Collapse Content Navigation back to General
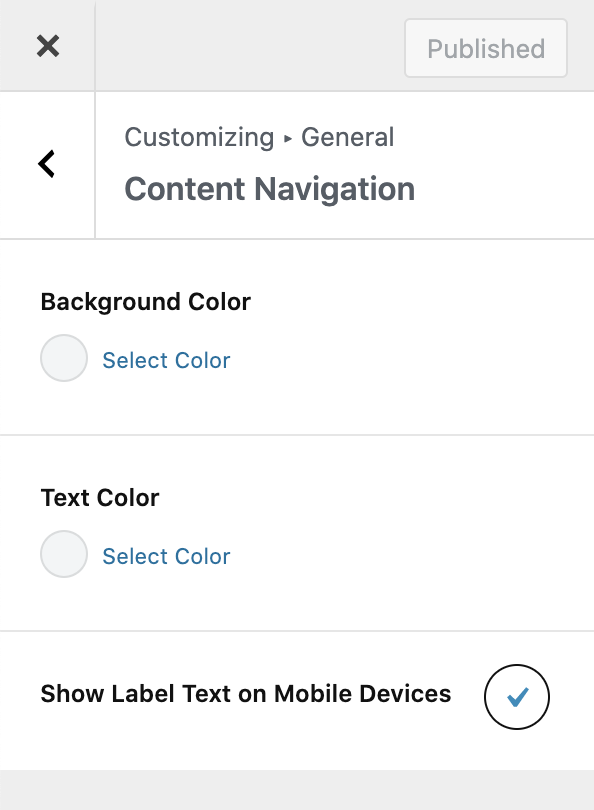The image size is (594, 810). pos(45,164)
